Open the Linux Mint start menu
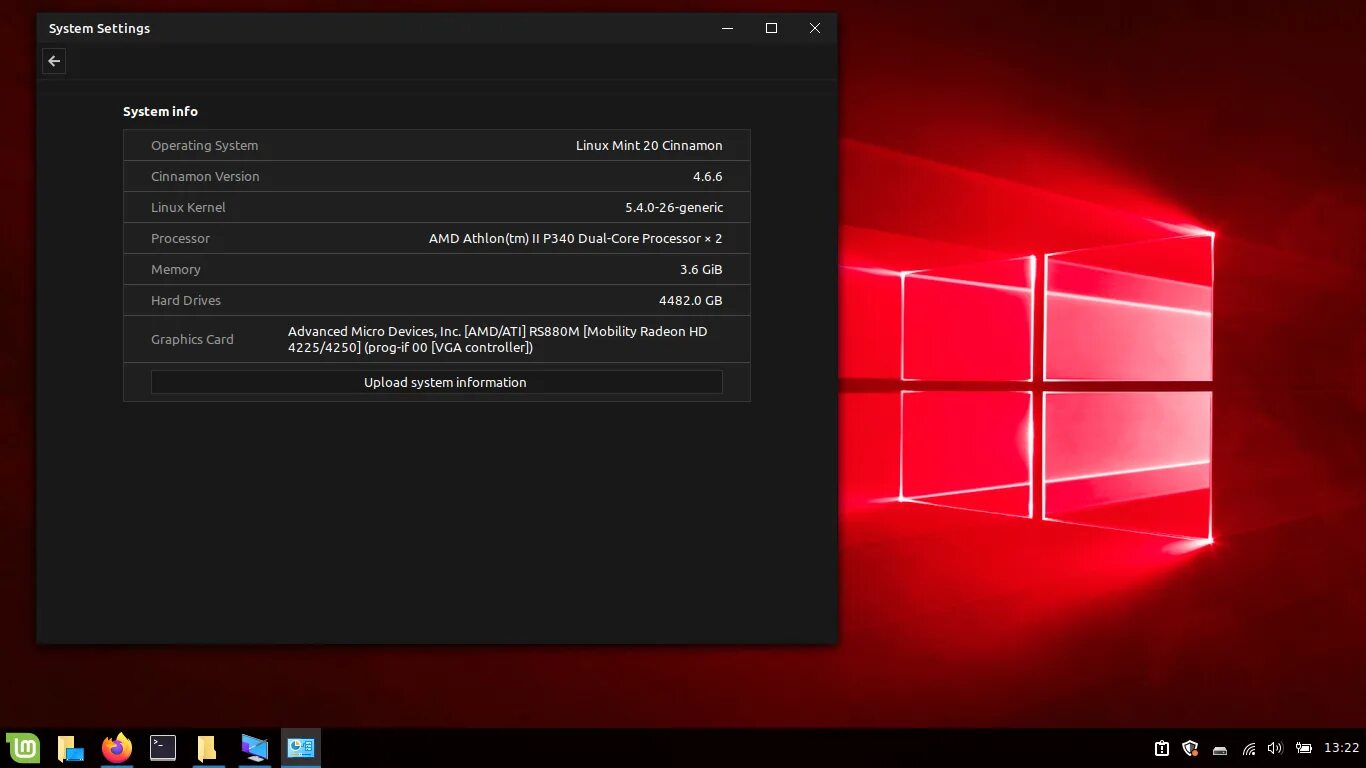 [23, 748]
